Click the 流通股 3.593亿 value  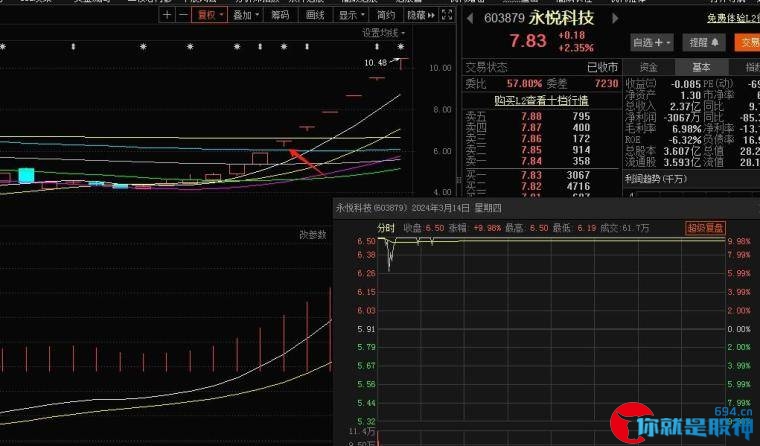[x=682, y=162]
